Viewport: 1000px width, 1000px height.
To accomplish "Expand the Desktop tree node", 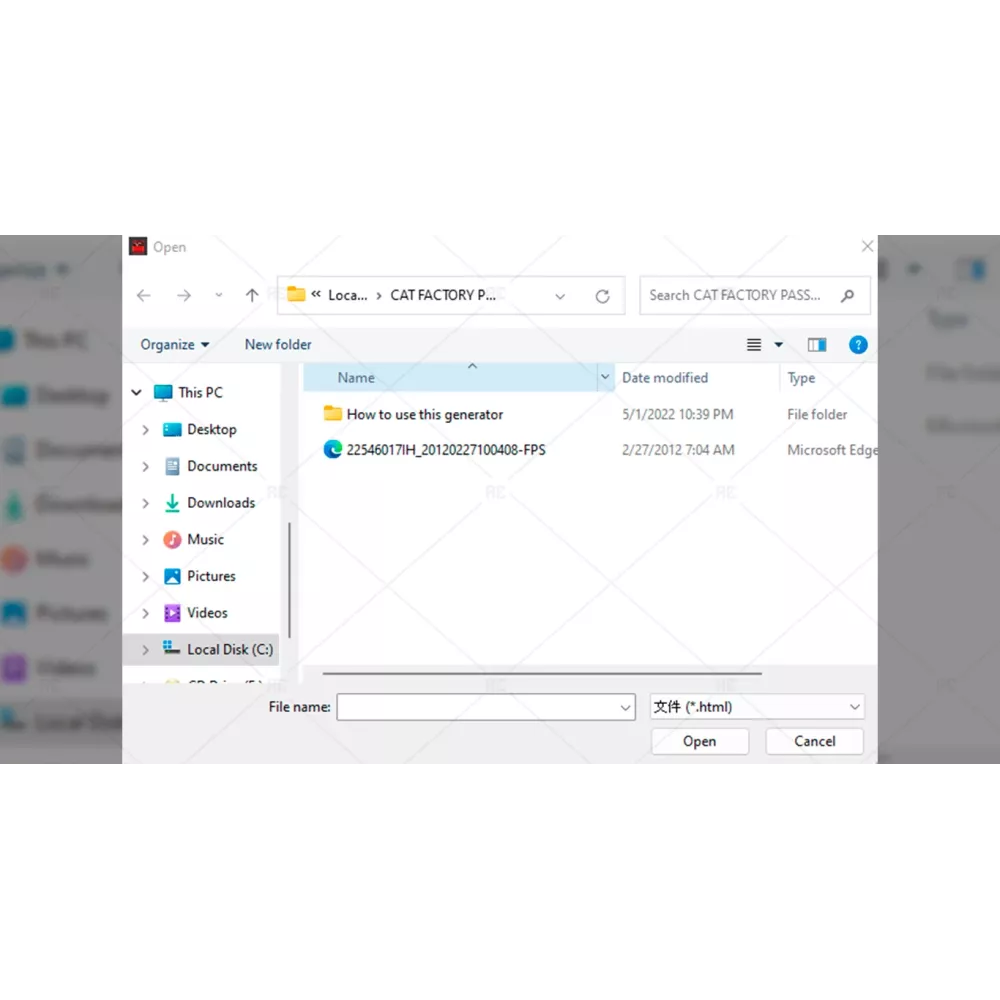I will [146, 430].
